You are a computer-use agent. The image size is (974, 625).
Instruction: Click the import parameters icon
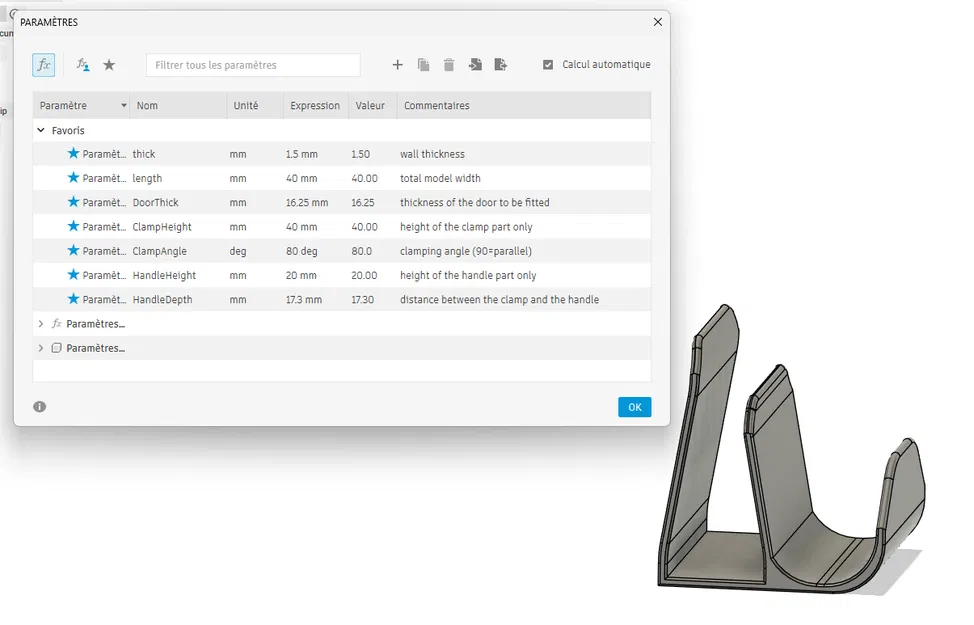tap(475, 65)
